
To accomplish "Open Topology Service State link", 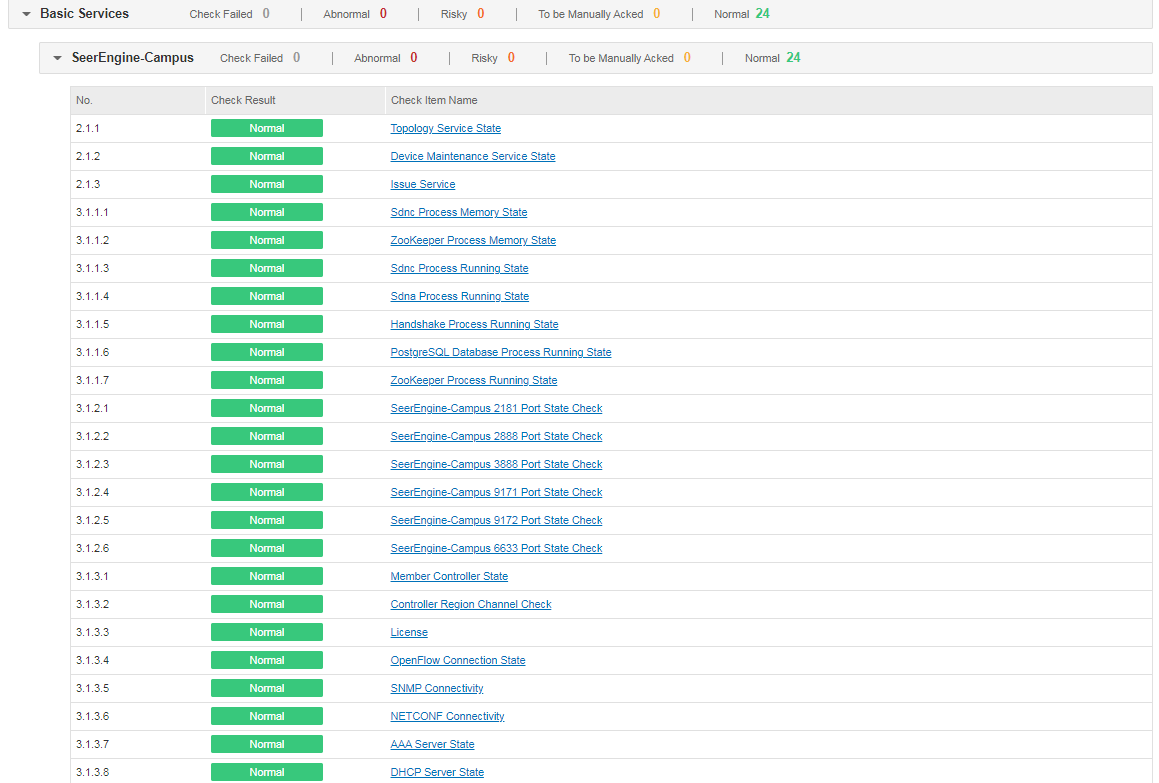I will point(446,128).
